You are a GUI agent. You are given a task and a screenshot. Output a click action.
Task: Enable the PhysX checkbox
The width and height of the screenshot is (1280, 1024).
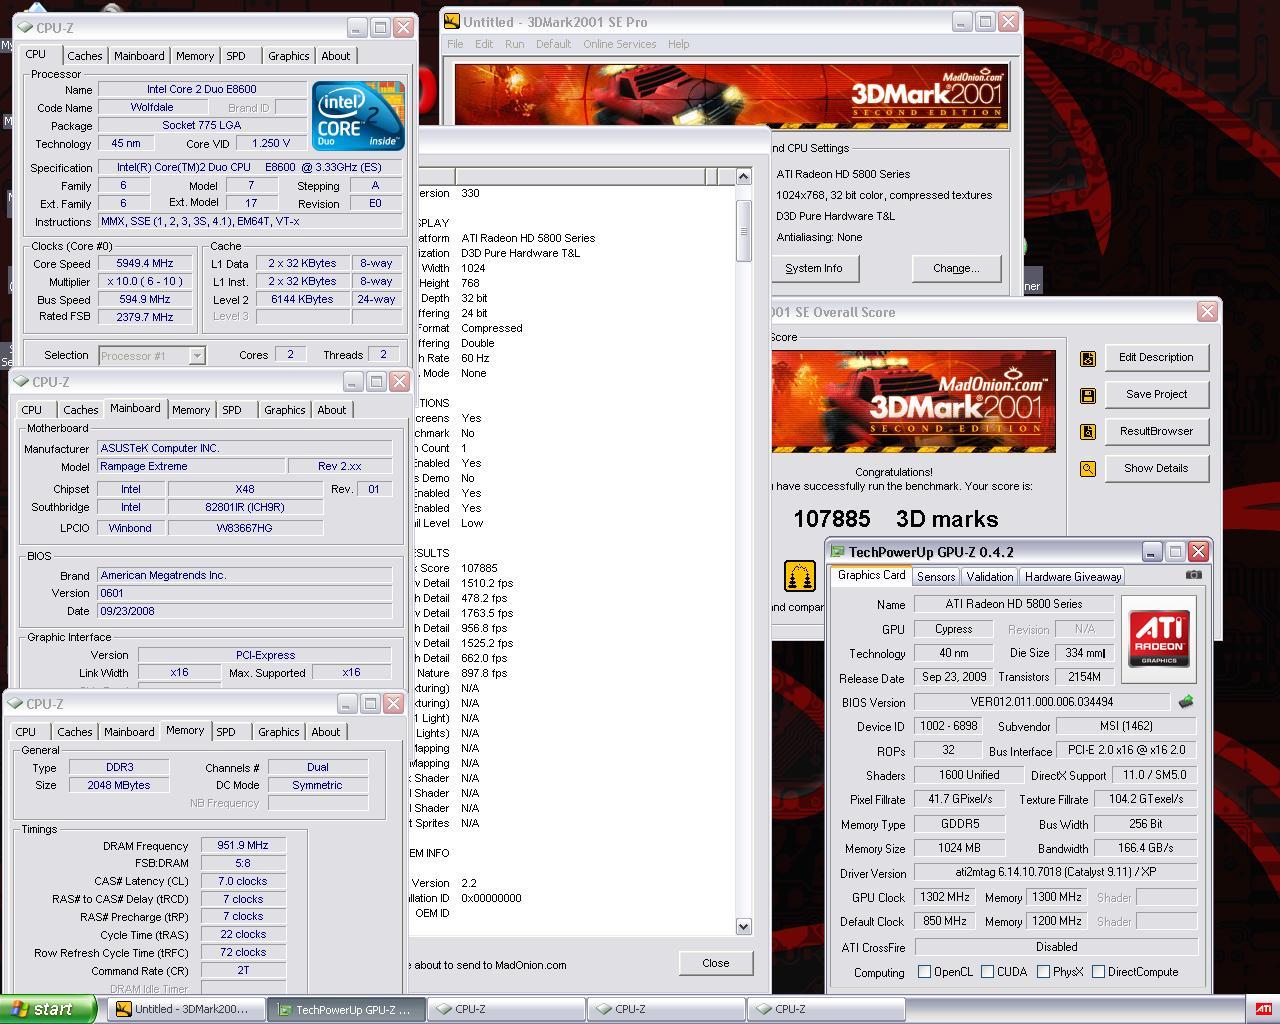1044,972
